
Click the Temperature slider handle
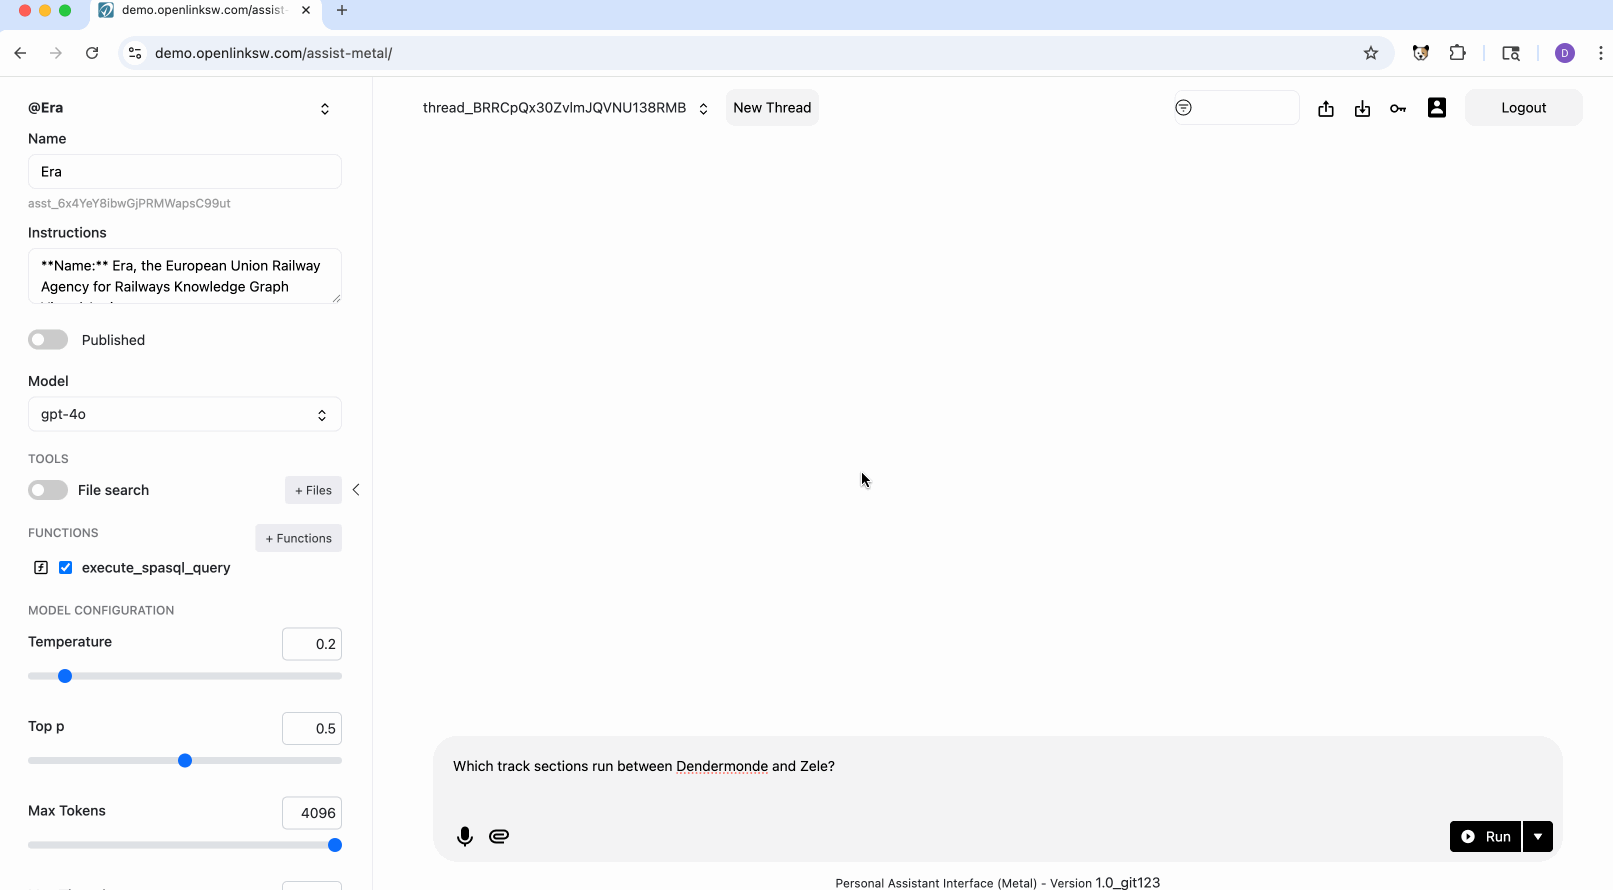pos(65,676)
